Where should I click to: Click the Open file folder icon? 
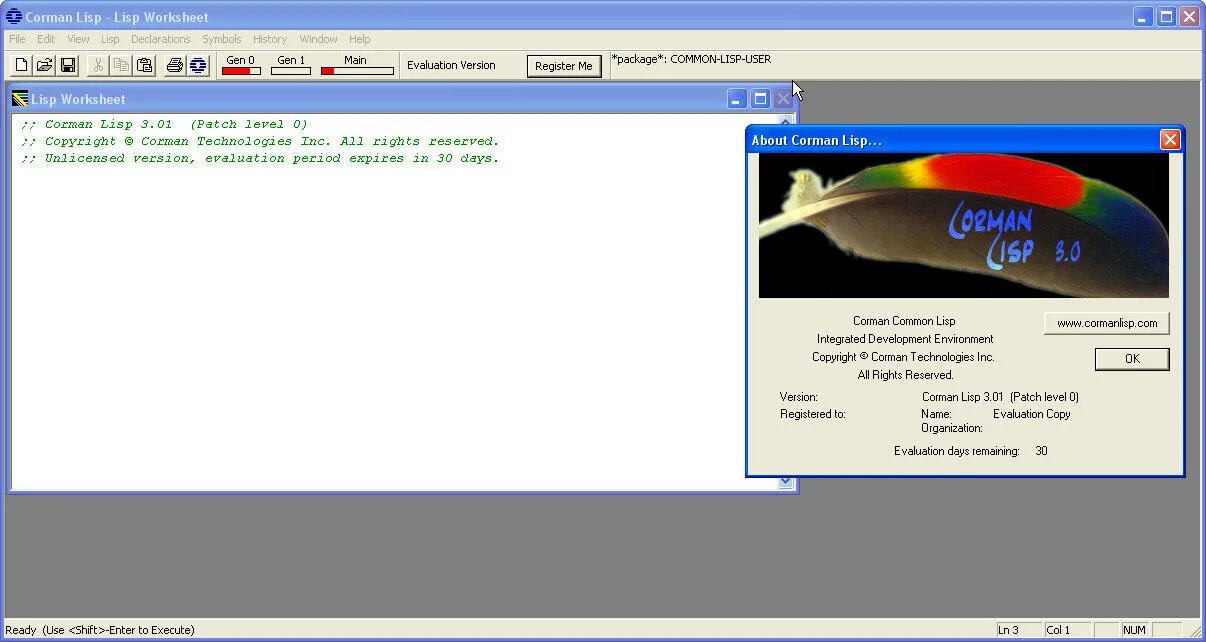click(44, 65)
